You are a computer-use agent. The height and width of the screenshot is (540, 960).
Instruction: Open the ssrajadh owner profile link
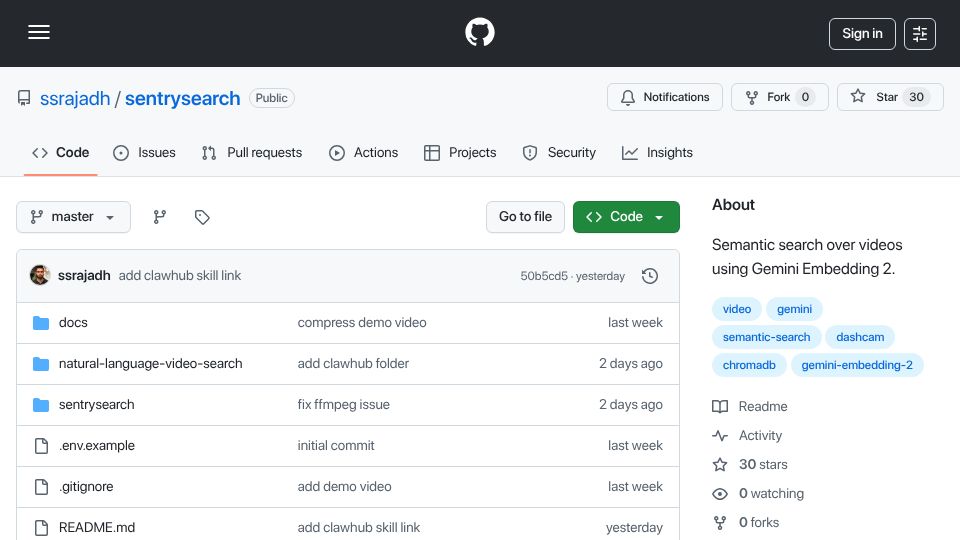click(x=75, y=98)
